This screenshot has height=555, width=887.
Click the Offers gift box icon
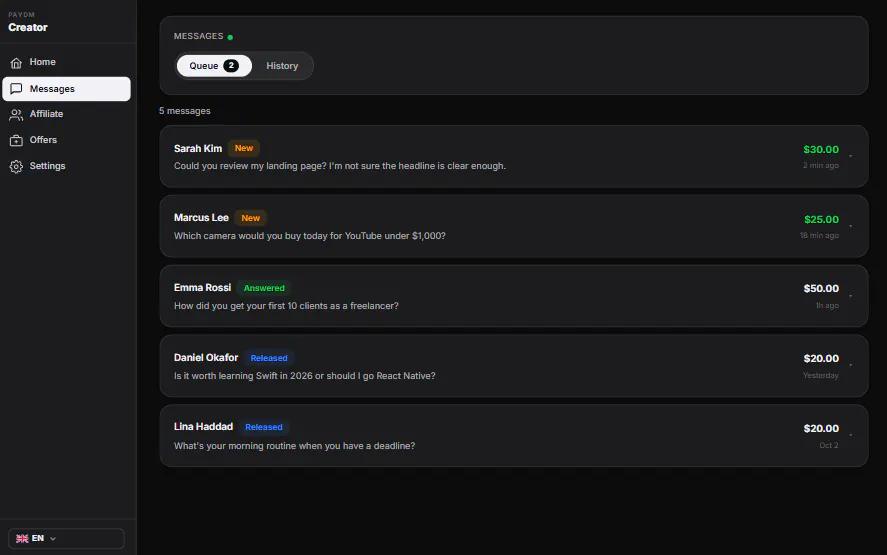(x=16, y=140)
